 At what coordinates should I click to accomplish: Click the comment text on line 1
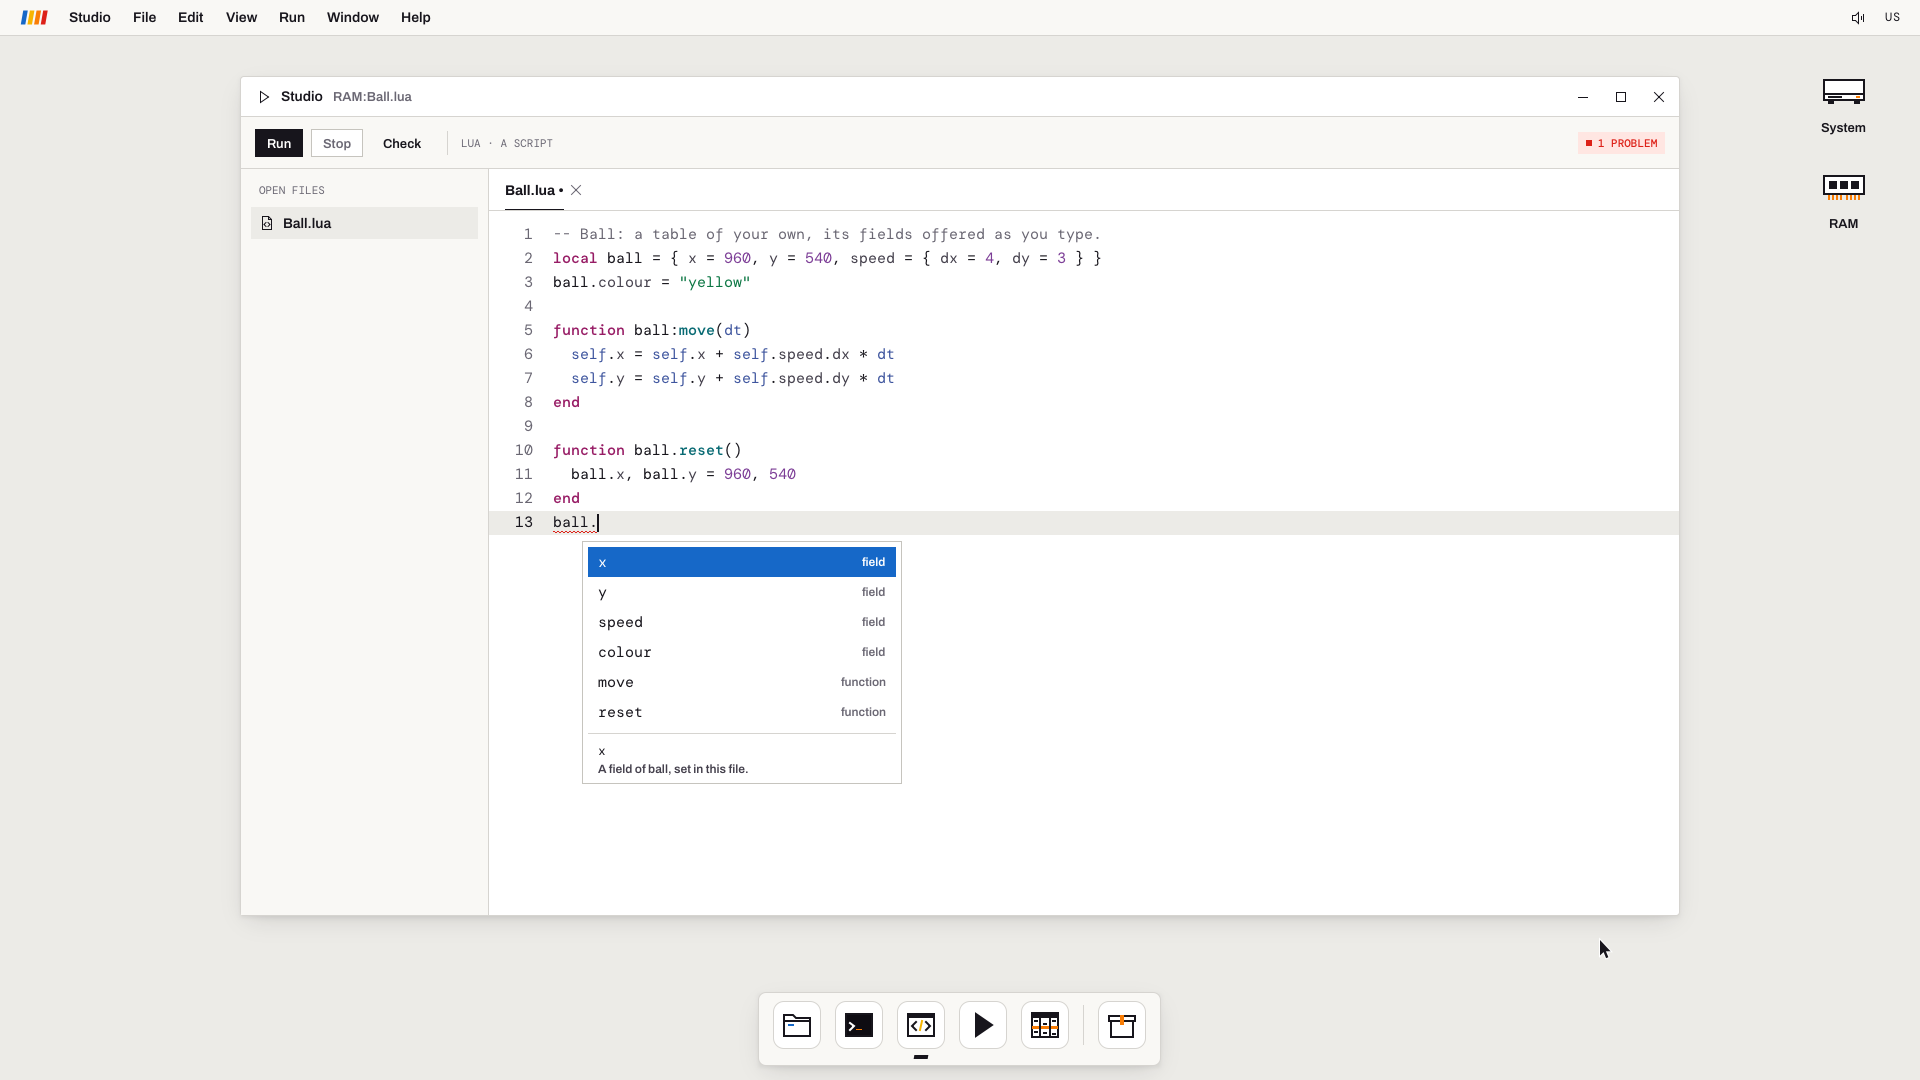pyautogui.click(x=827, y=234)
